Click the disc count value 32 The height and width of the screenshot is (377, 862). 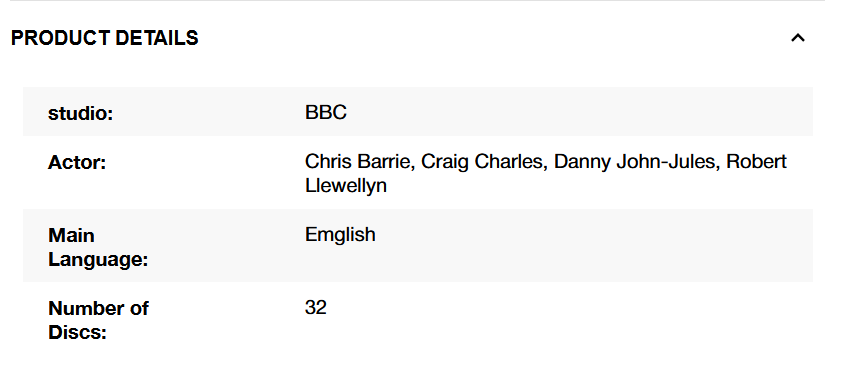tap(316, 307)
